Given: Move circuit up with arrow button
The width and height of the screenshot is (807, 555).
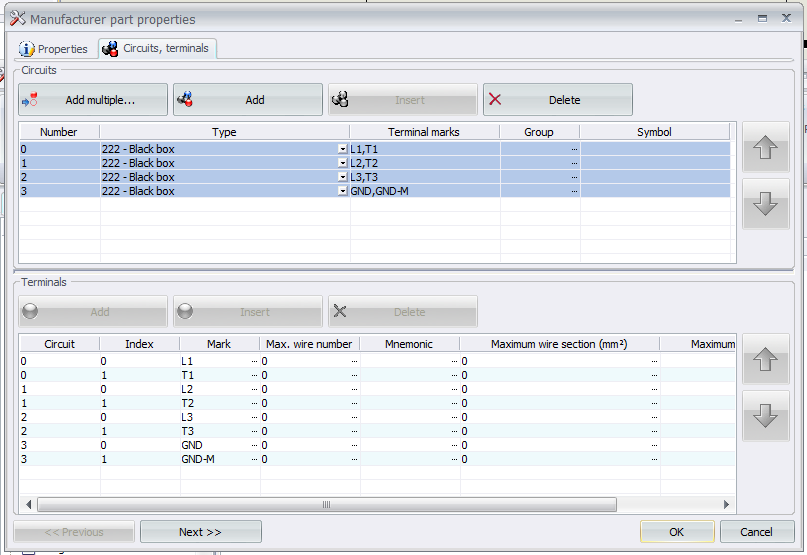Looking at the screenshot, I should (765, 148).
